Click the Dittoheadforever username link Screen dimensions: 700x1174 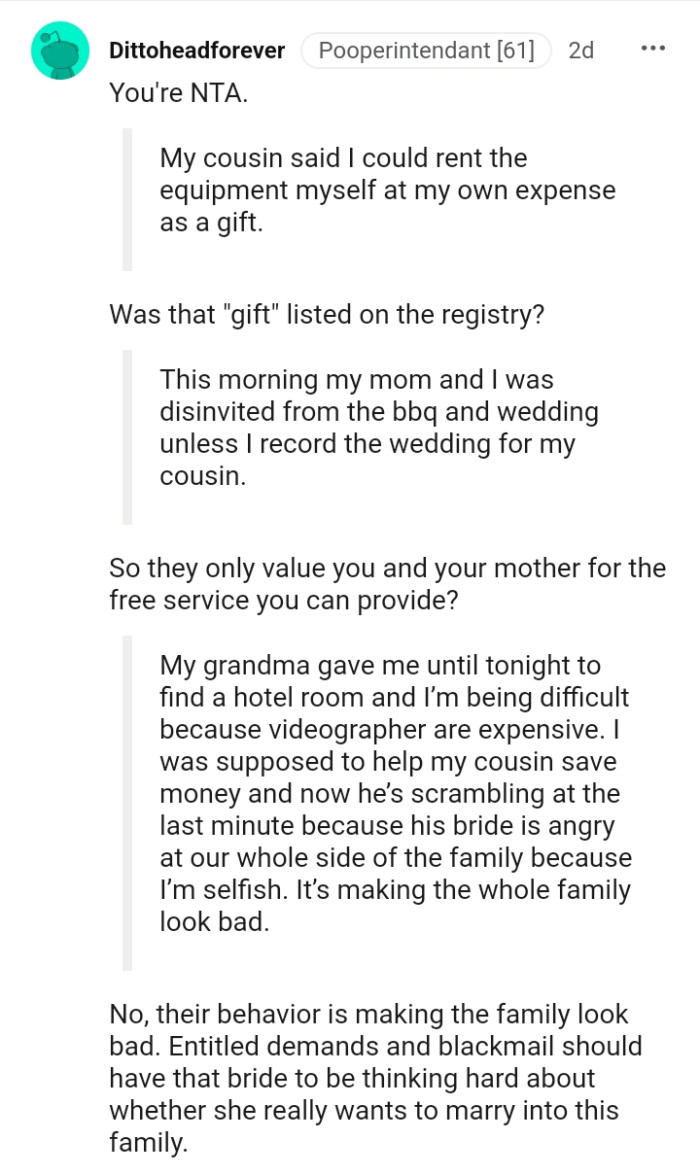click(196, 49)
